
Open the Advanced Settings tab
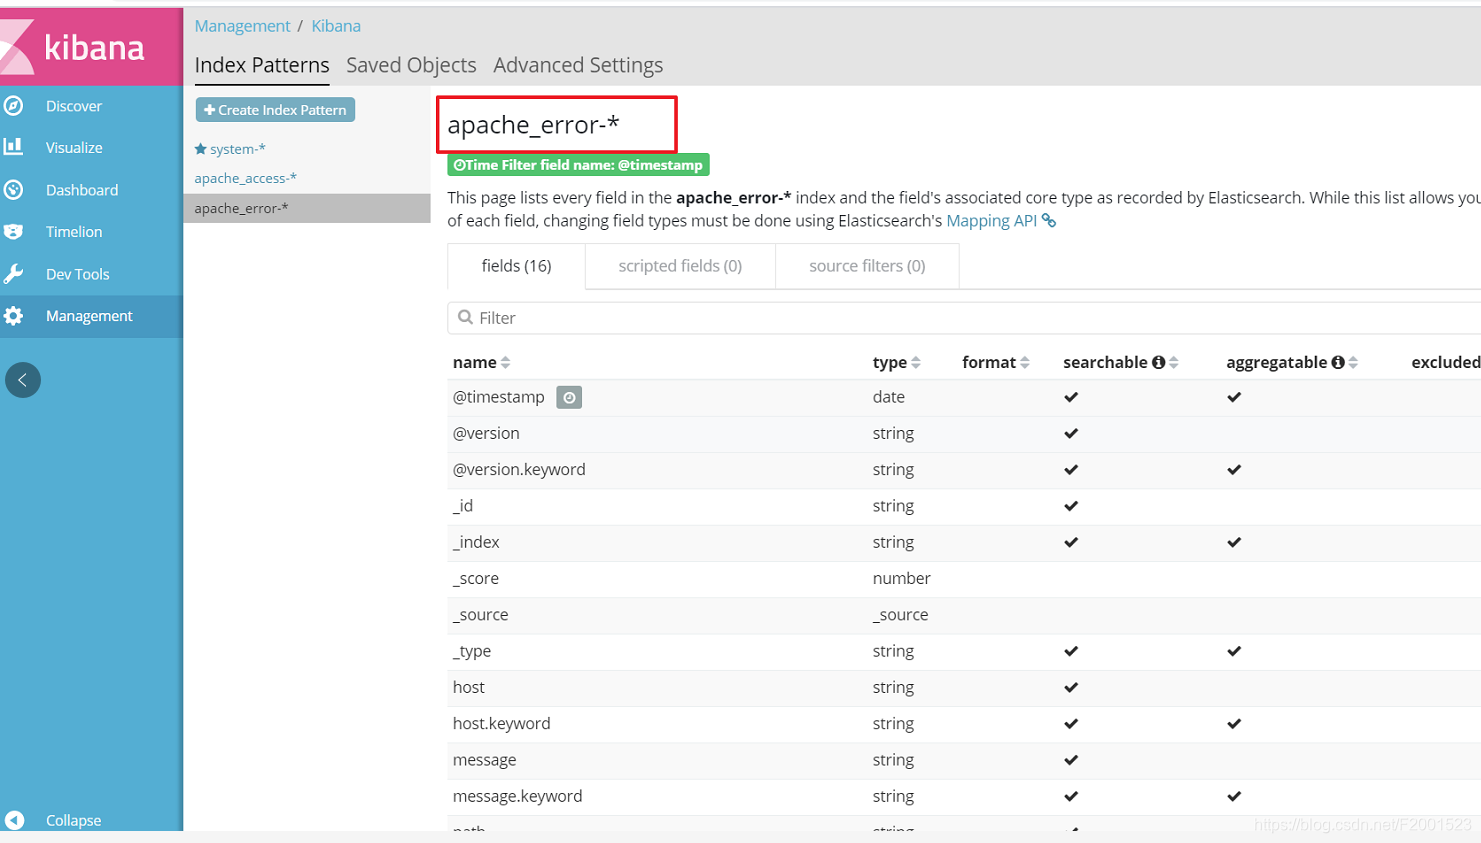tap(578, 65)
